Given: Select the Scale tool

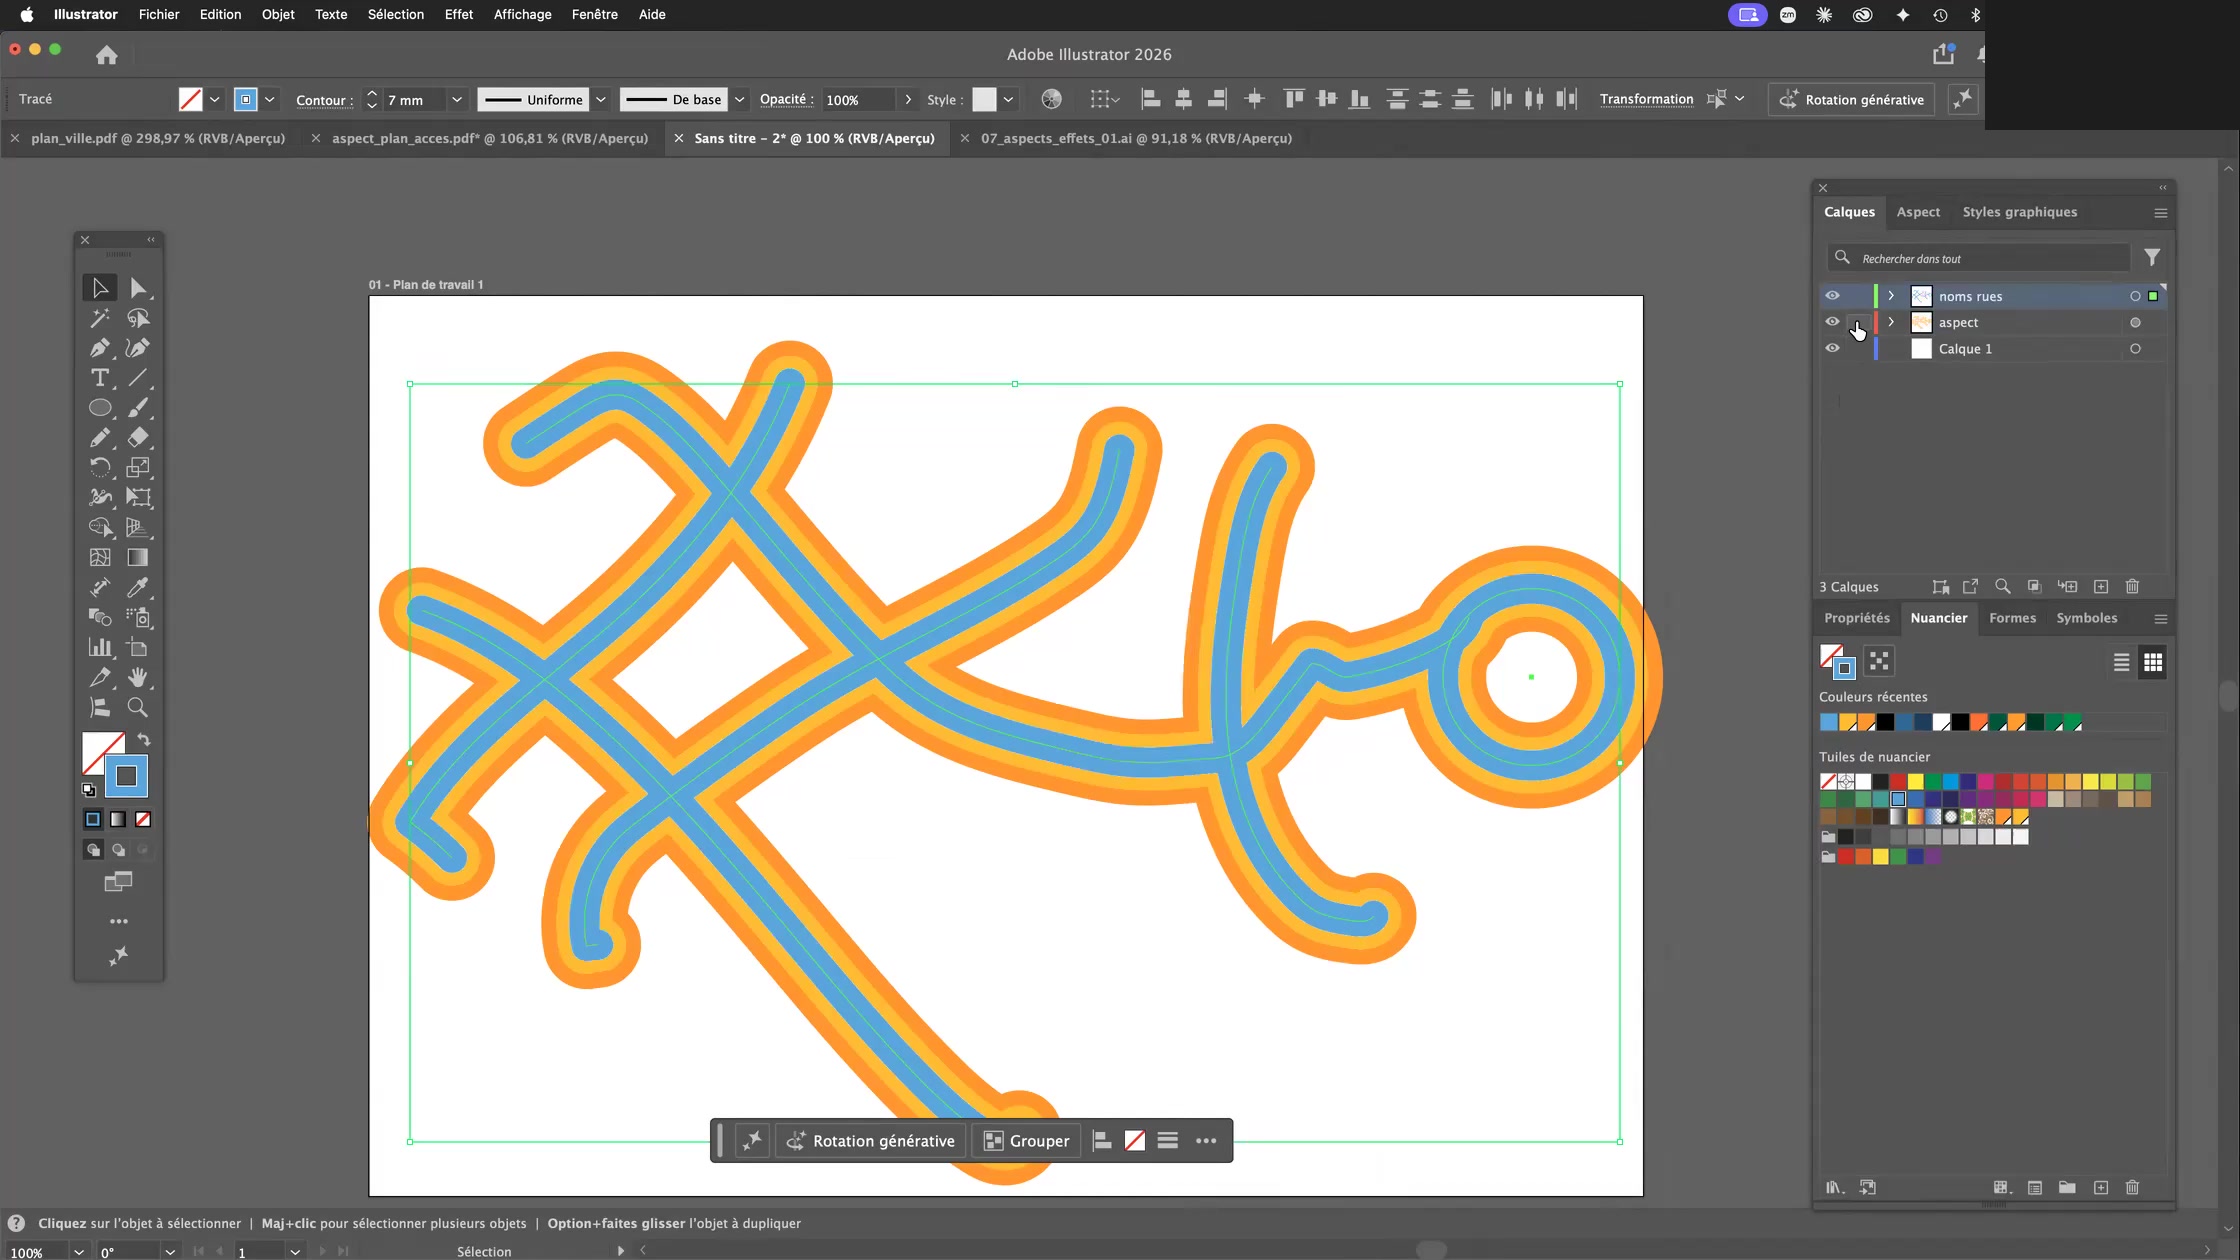Looking at the screenshot, I should [x=138, y=467].
